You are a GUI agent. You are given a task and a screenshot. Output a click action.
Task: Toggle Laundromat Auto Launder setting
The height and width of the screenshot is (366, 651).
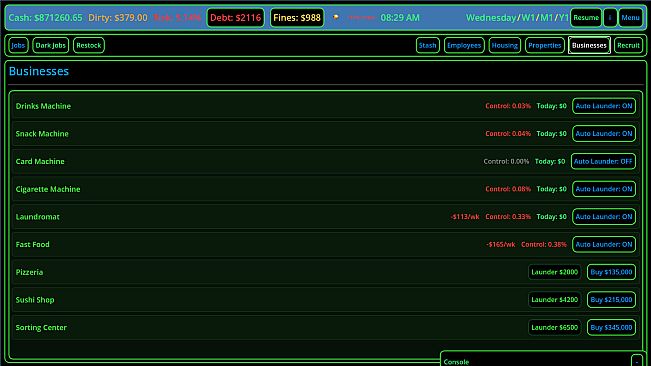point(604,217)
